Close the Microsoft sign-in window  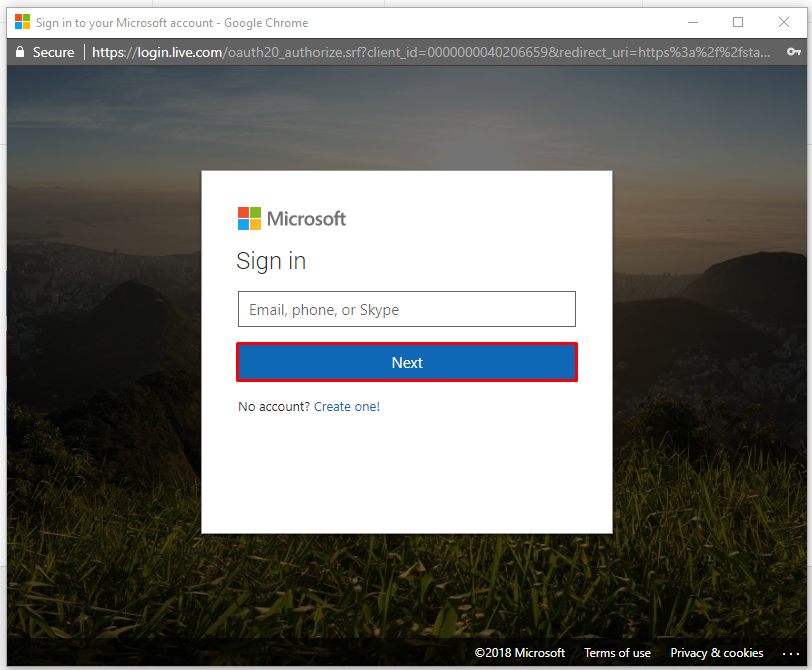point(784,22)
